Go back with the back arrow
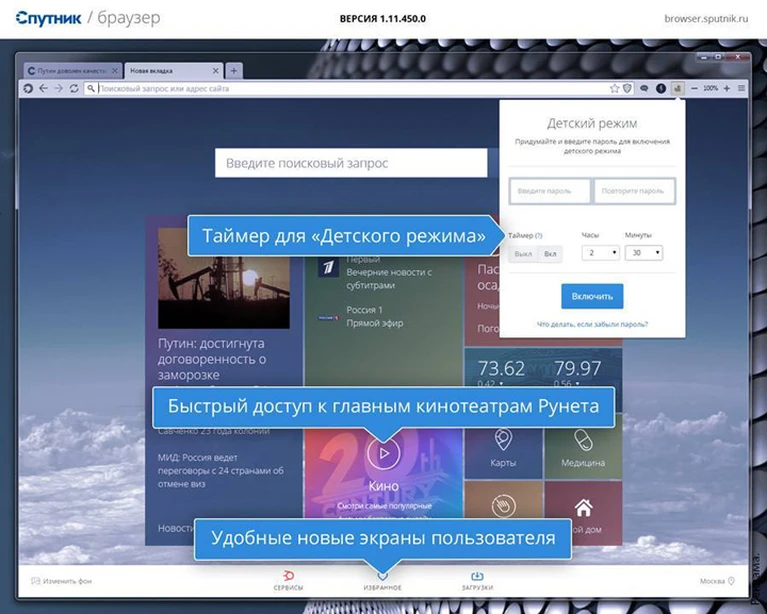The width and height of the screenshot is (767, 614). [x=44, y=89]
